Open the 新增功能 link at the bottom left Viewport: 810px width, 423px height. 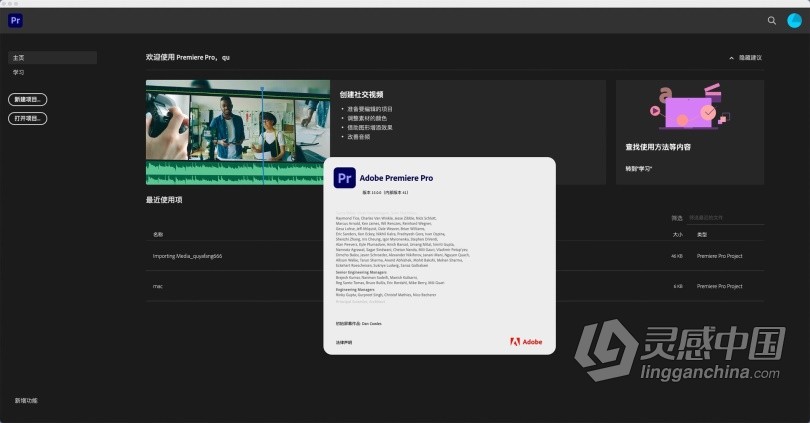tap(26, 401)
